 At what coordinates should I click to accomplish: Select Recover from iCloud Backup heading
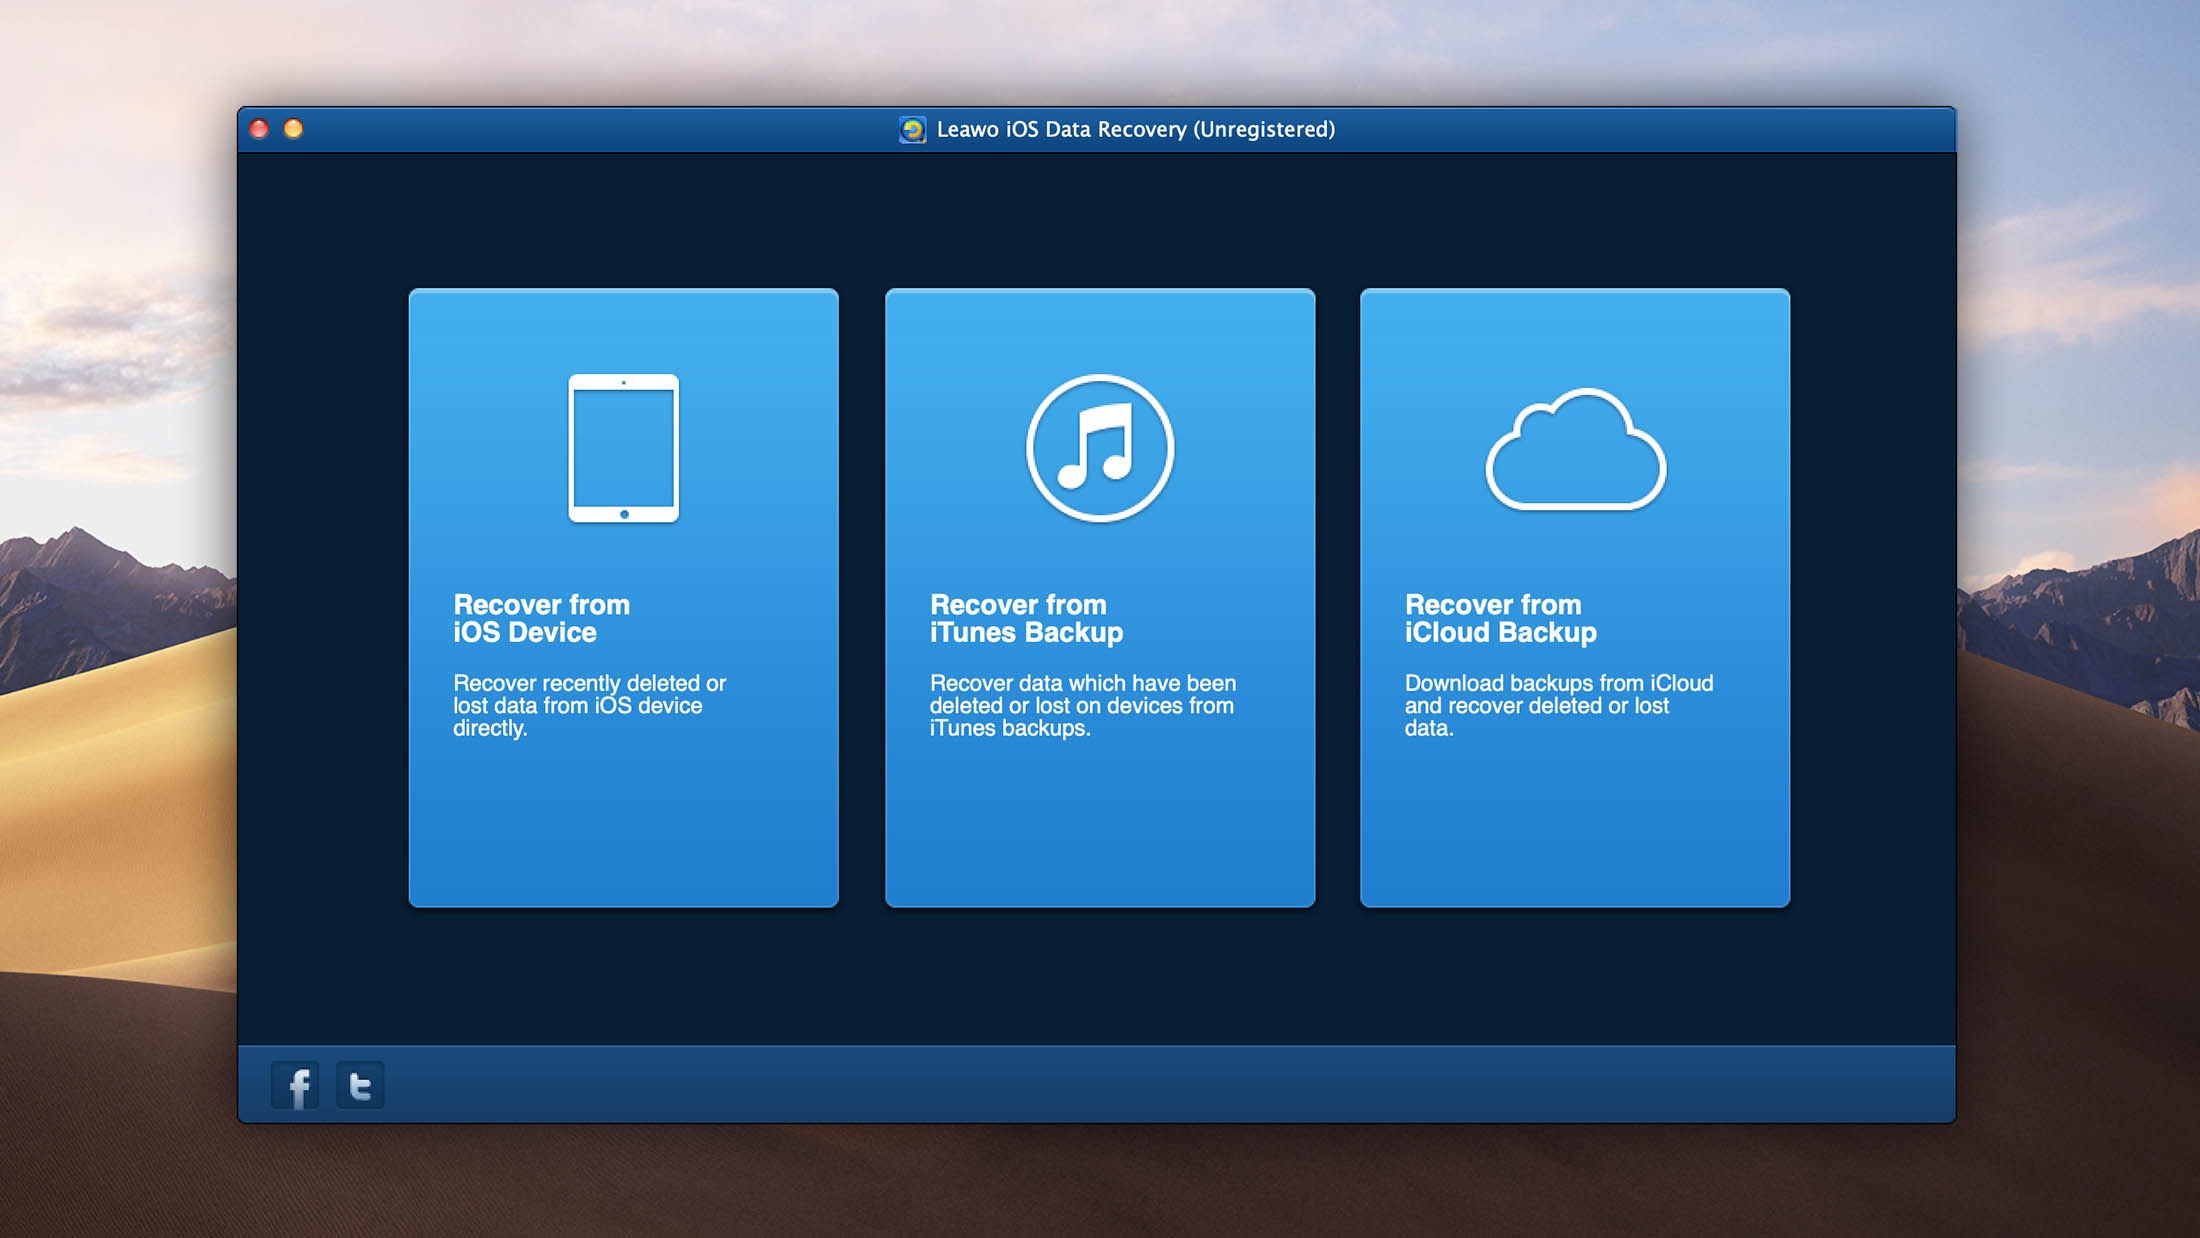1501,618
